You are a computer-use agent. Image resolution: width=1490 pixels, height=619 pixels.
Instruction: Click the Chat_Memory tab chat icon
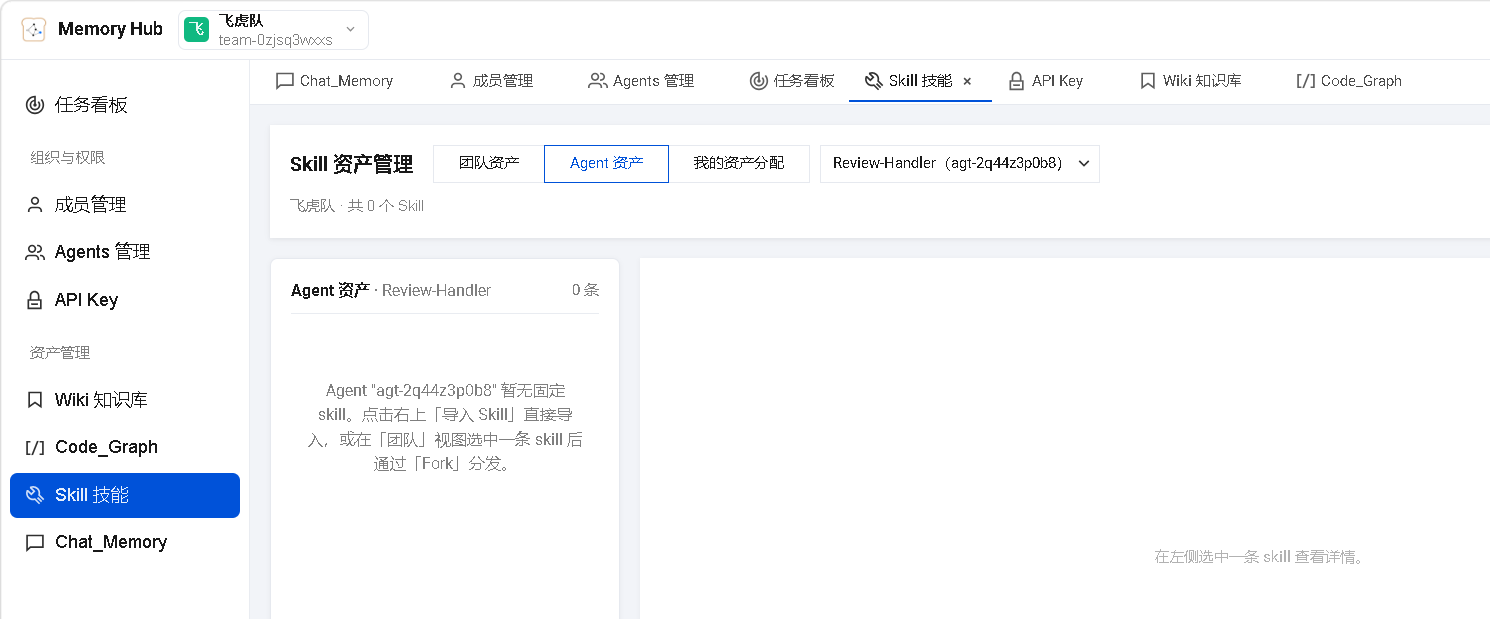click(285, 81)
